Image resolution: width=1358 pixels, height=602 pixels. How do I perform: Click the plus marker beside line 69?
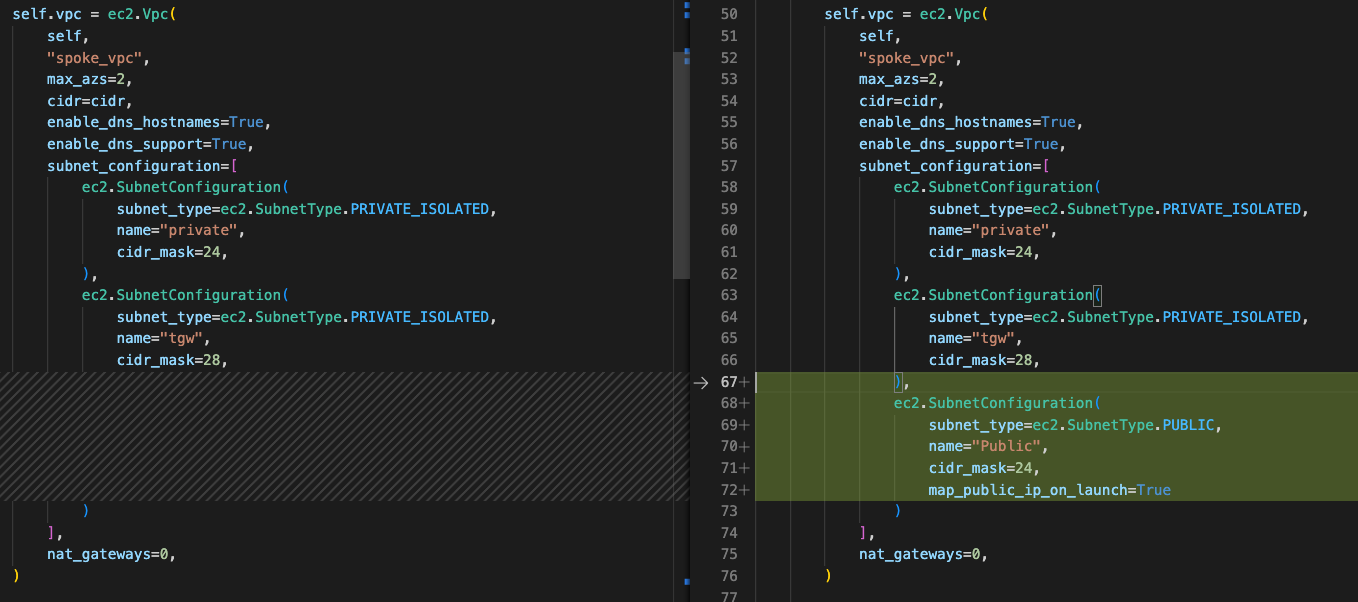(x=744, y=425)
